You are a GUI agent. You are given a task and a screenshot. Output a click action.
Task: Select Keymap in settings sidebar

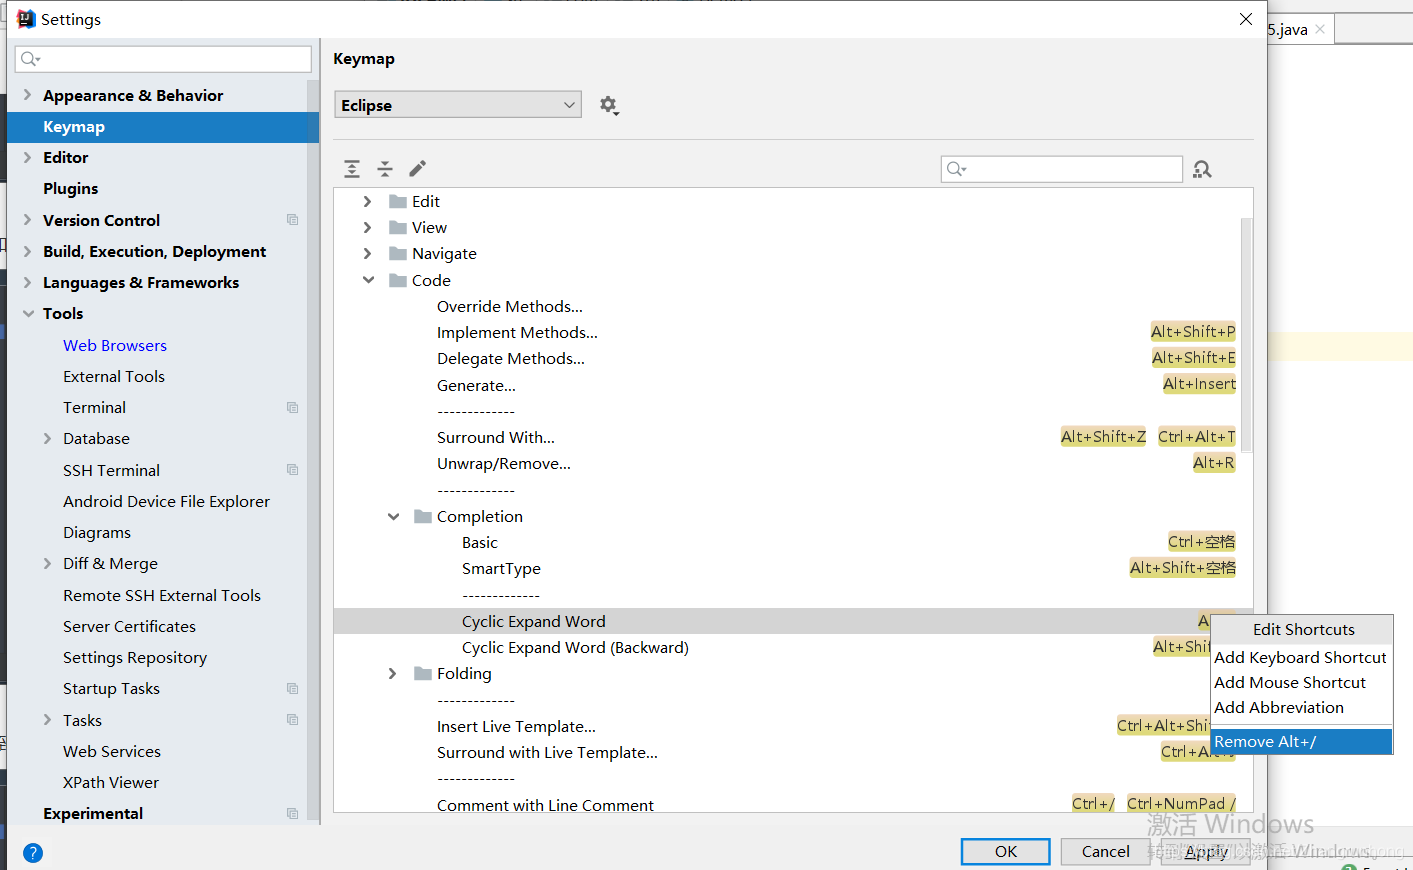(x=163, y=127)
